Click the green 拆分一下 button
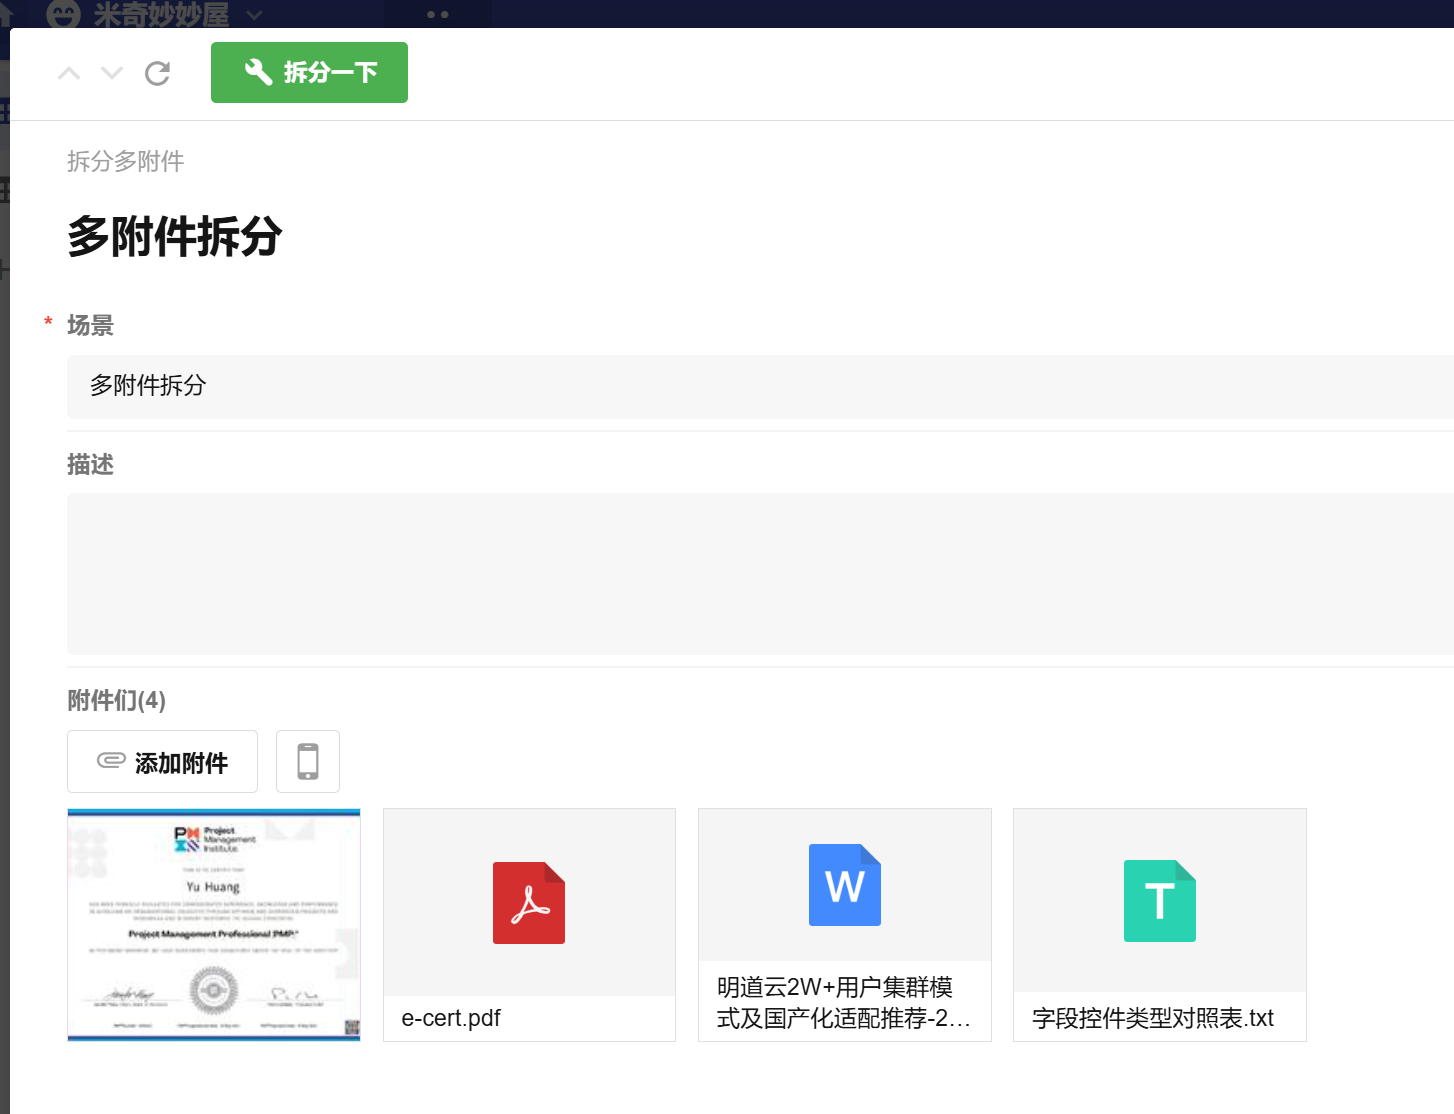Screen dimensions: 1454x1114 (x=309, y=72)
